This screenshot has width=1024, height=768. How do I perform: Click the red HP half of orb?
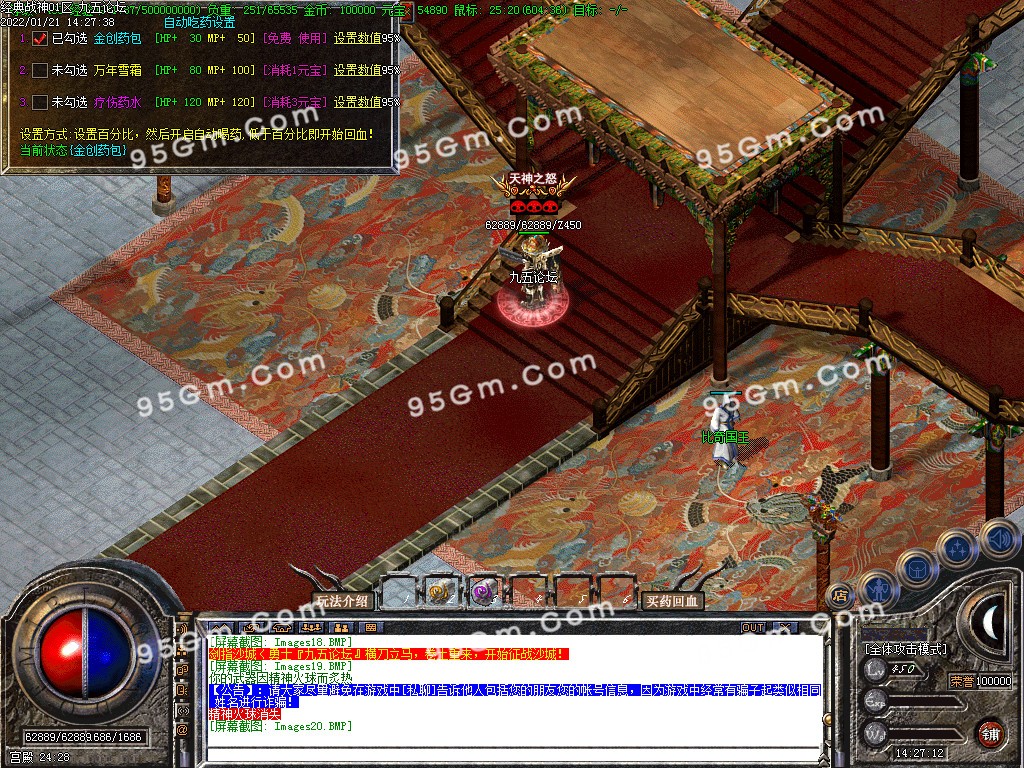pos(62,654)
